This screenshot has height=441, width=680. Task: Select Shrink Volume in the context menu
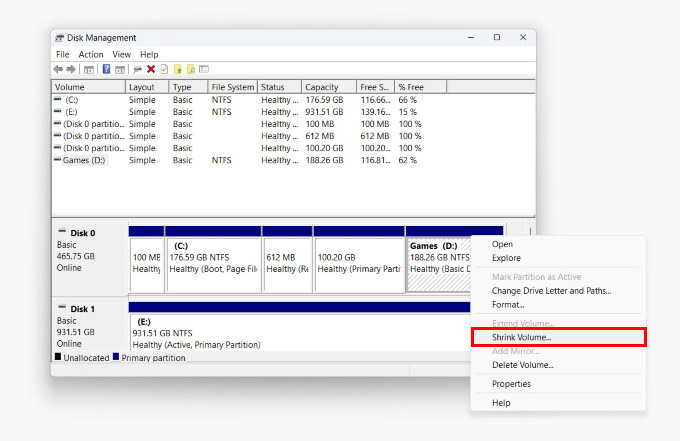[559, 337]
